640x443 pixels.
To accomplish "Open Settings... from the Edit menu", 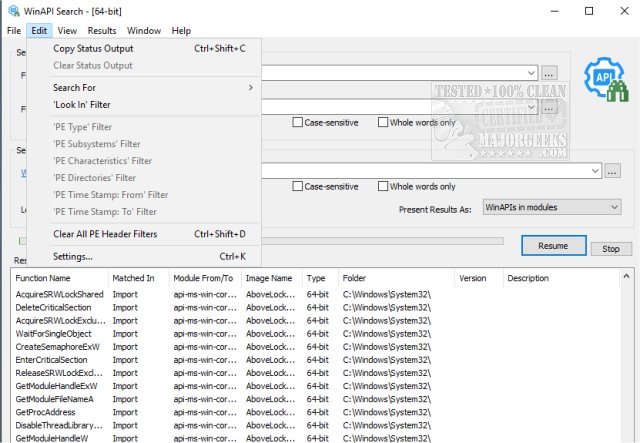I will pos(144,257).
